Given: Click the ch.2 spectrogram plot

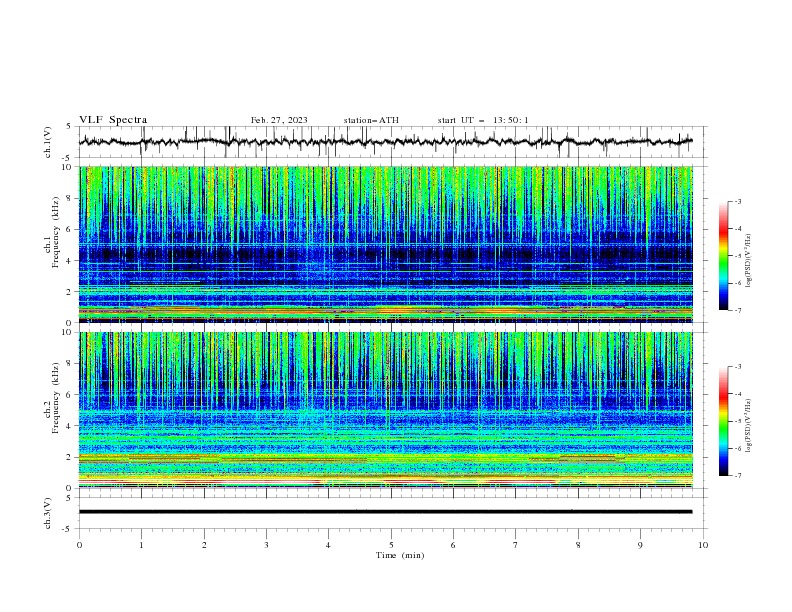Looking at the screenshot, I should [x=386, y=410].
